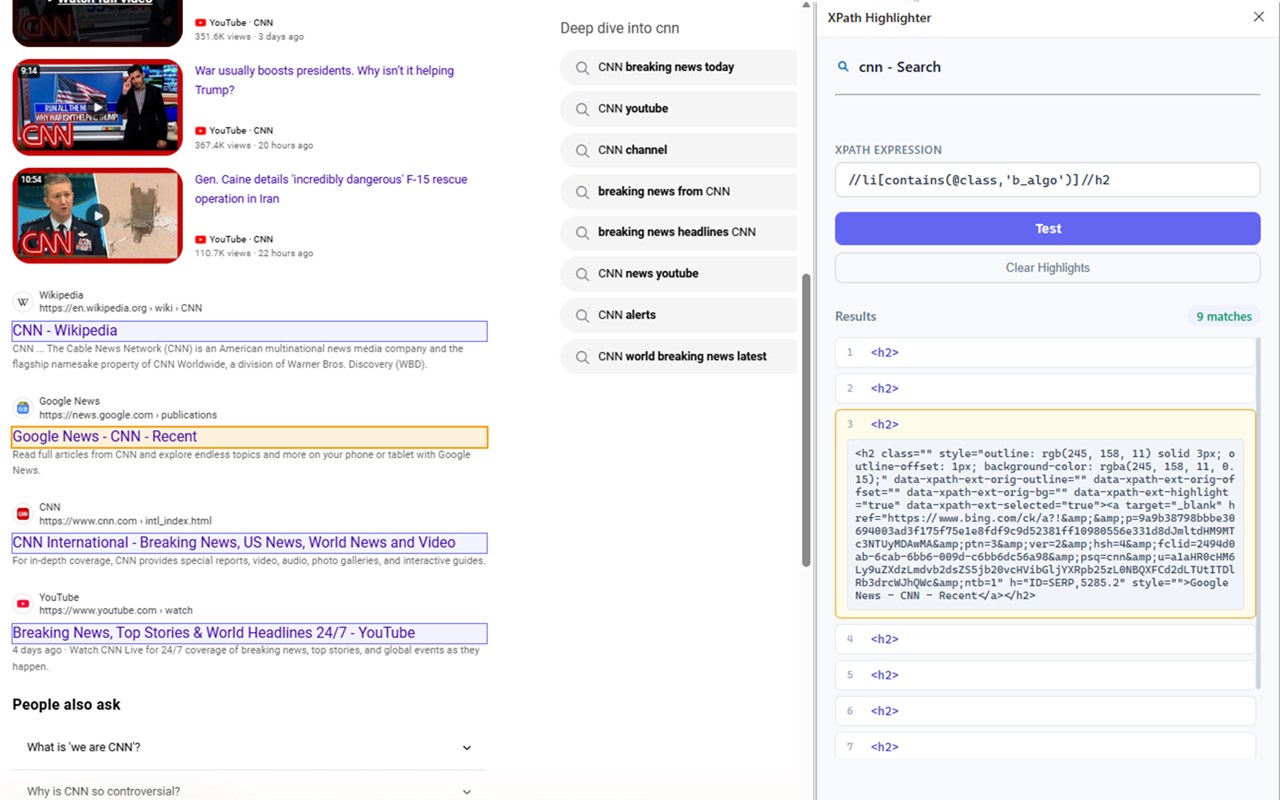
Task: Select the 'CNN alerts' suggestion
Action: click(678, 315)
